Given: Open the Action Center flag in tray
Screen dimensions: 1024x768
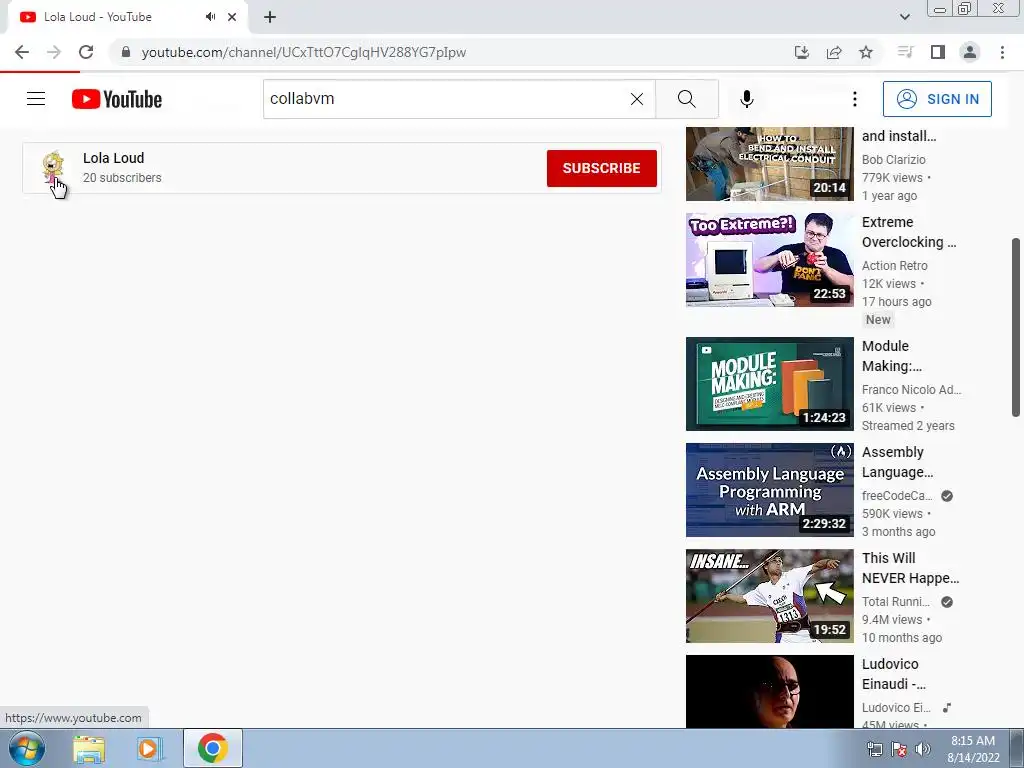Looking at the screenshot, I should [899, 749].
